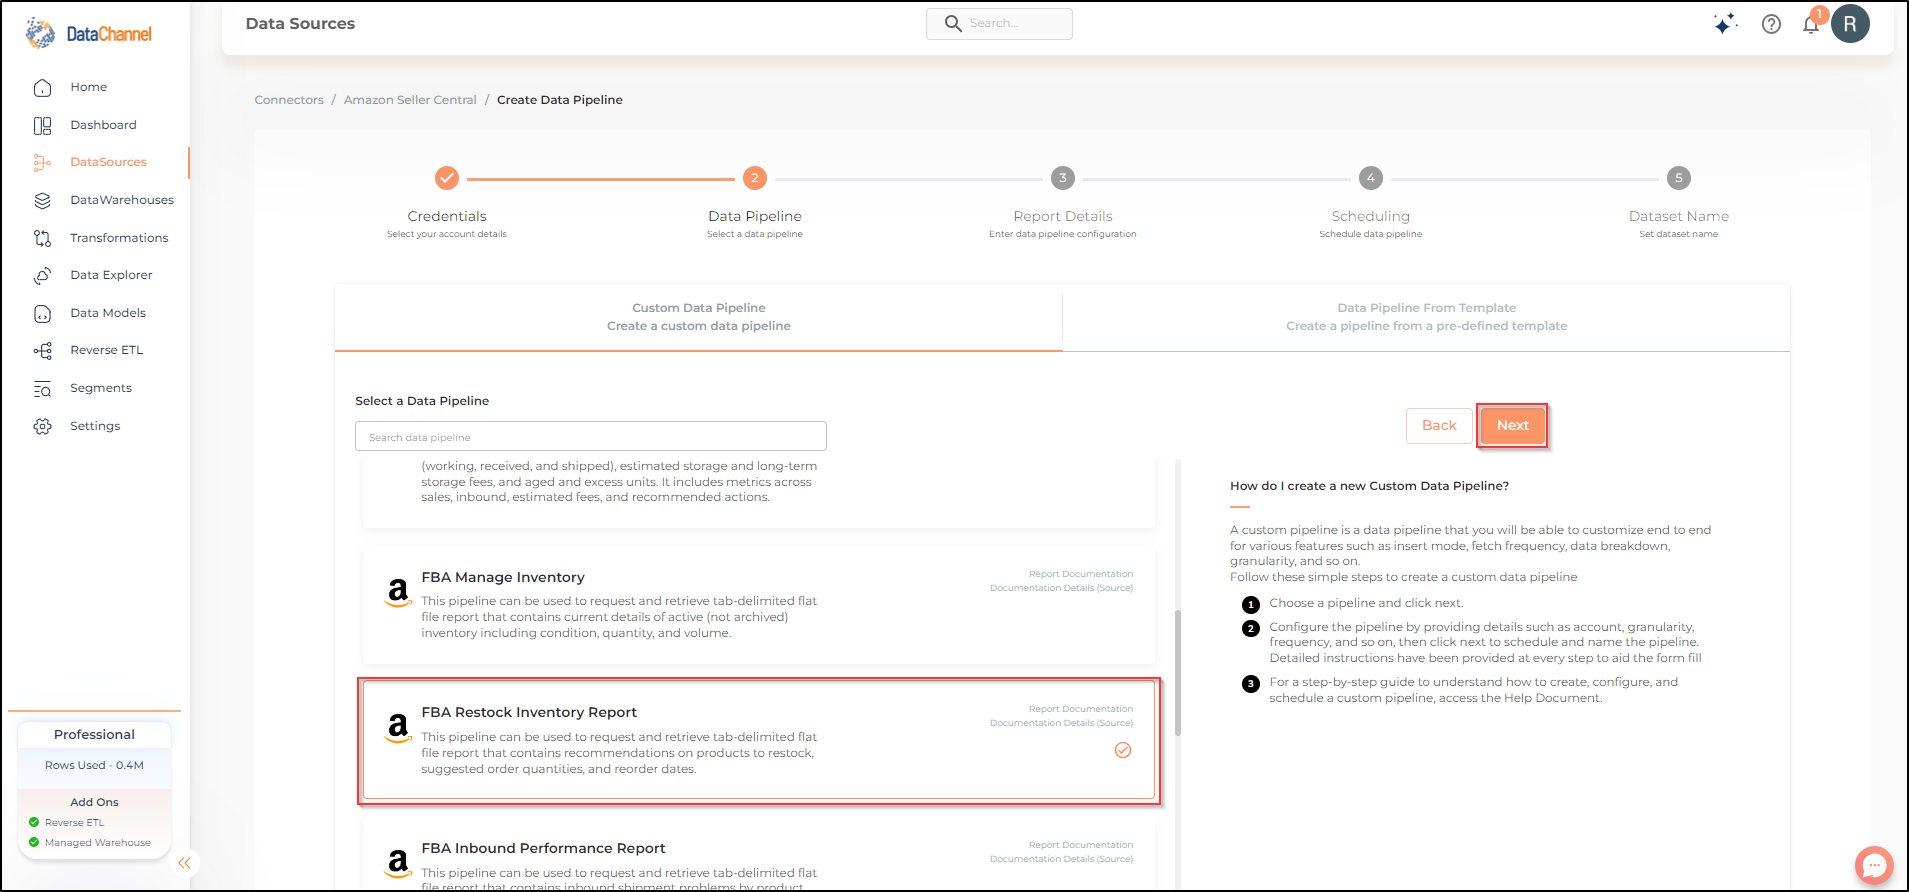This screenshot has width=1909, height=892.
Task: Open help via question mark icon
Action: pyautogui.click(x=1771, y=24)
